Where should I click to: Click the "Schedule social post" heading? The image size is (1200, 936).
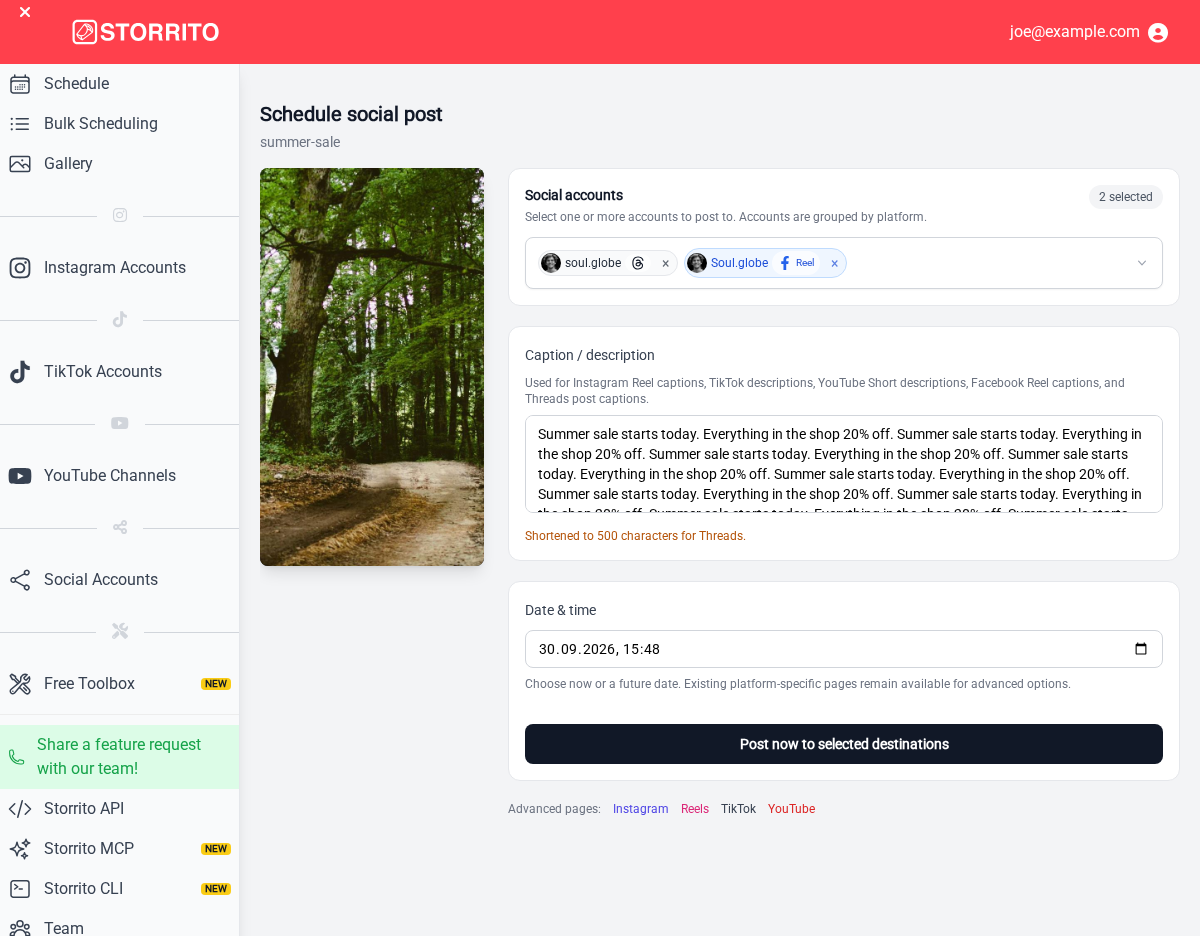pos(351,114)
